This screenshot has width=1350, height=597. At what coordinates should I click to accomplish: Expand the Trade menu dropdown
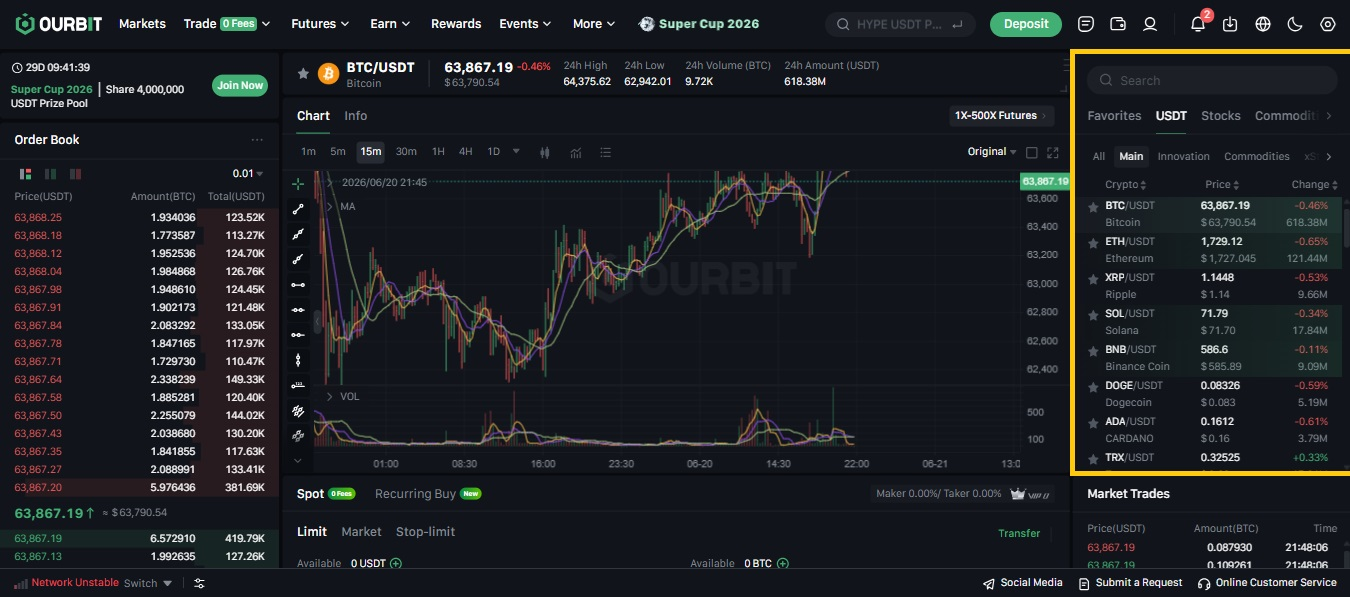pyautogui.click(x=227, y=23)
